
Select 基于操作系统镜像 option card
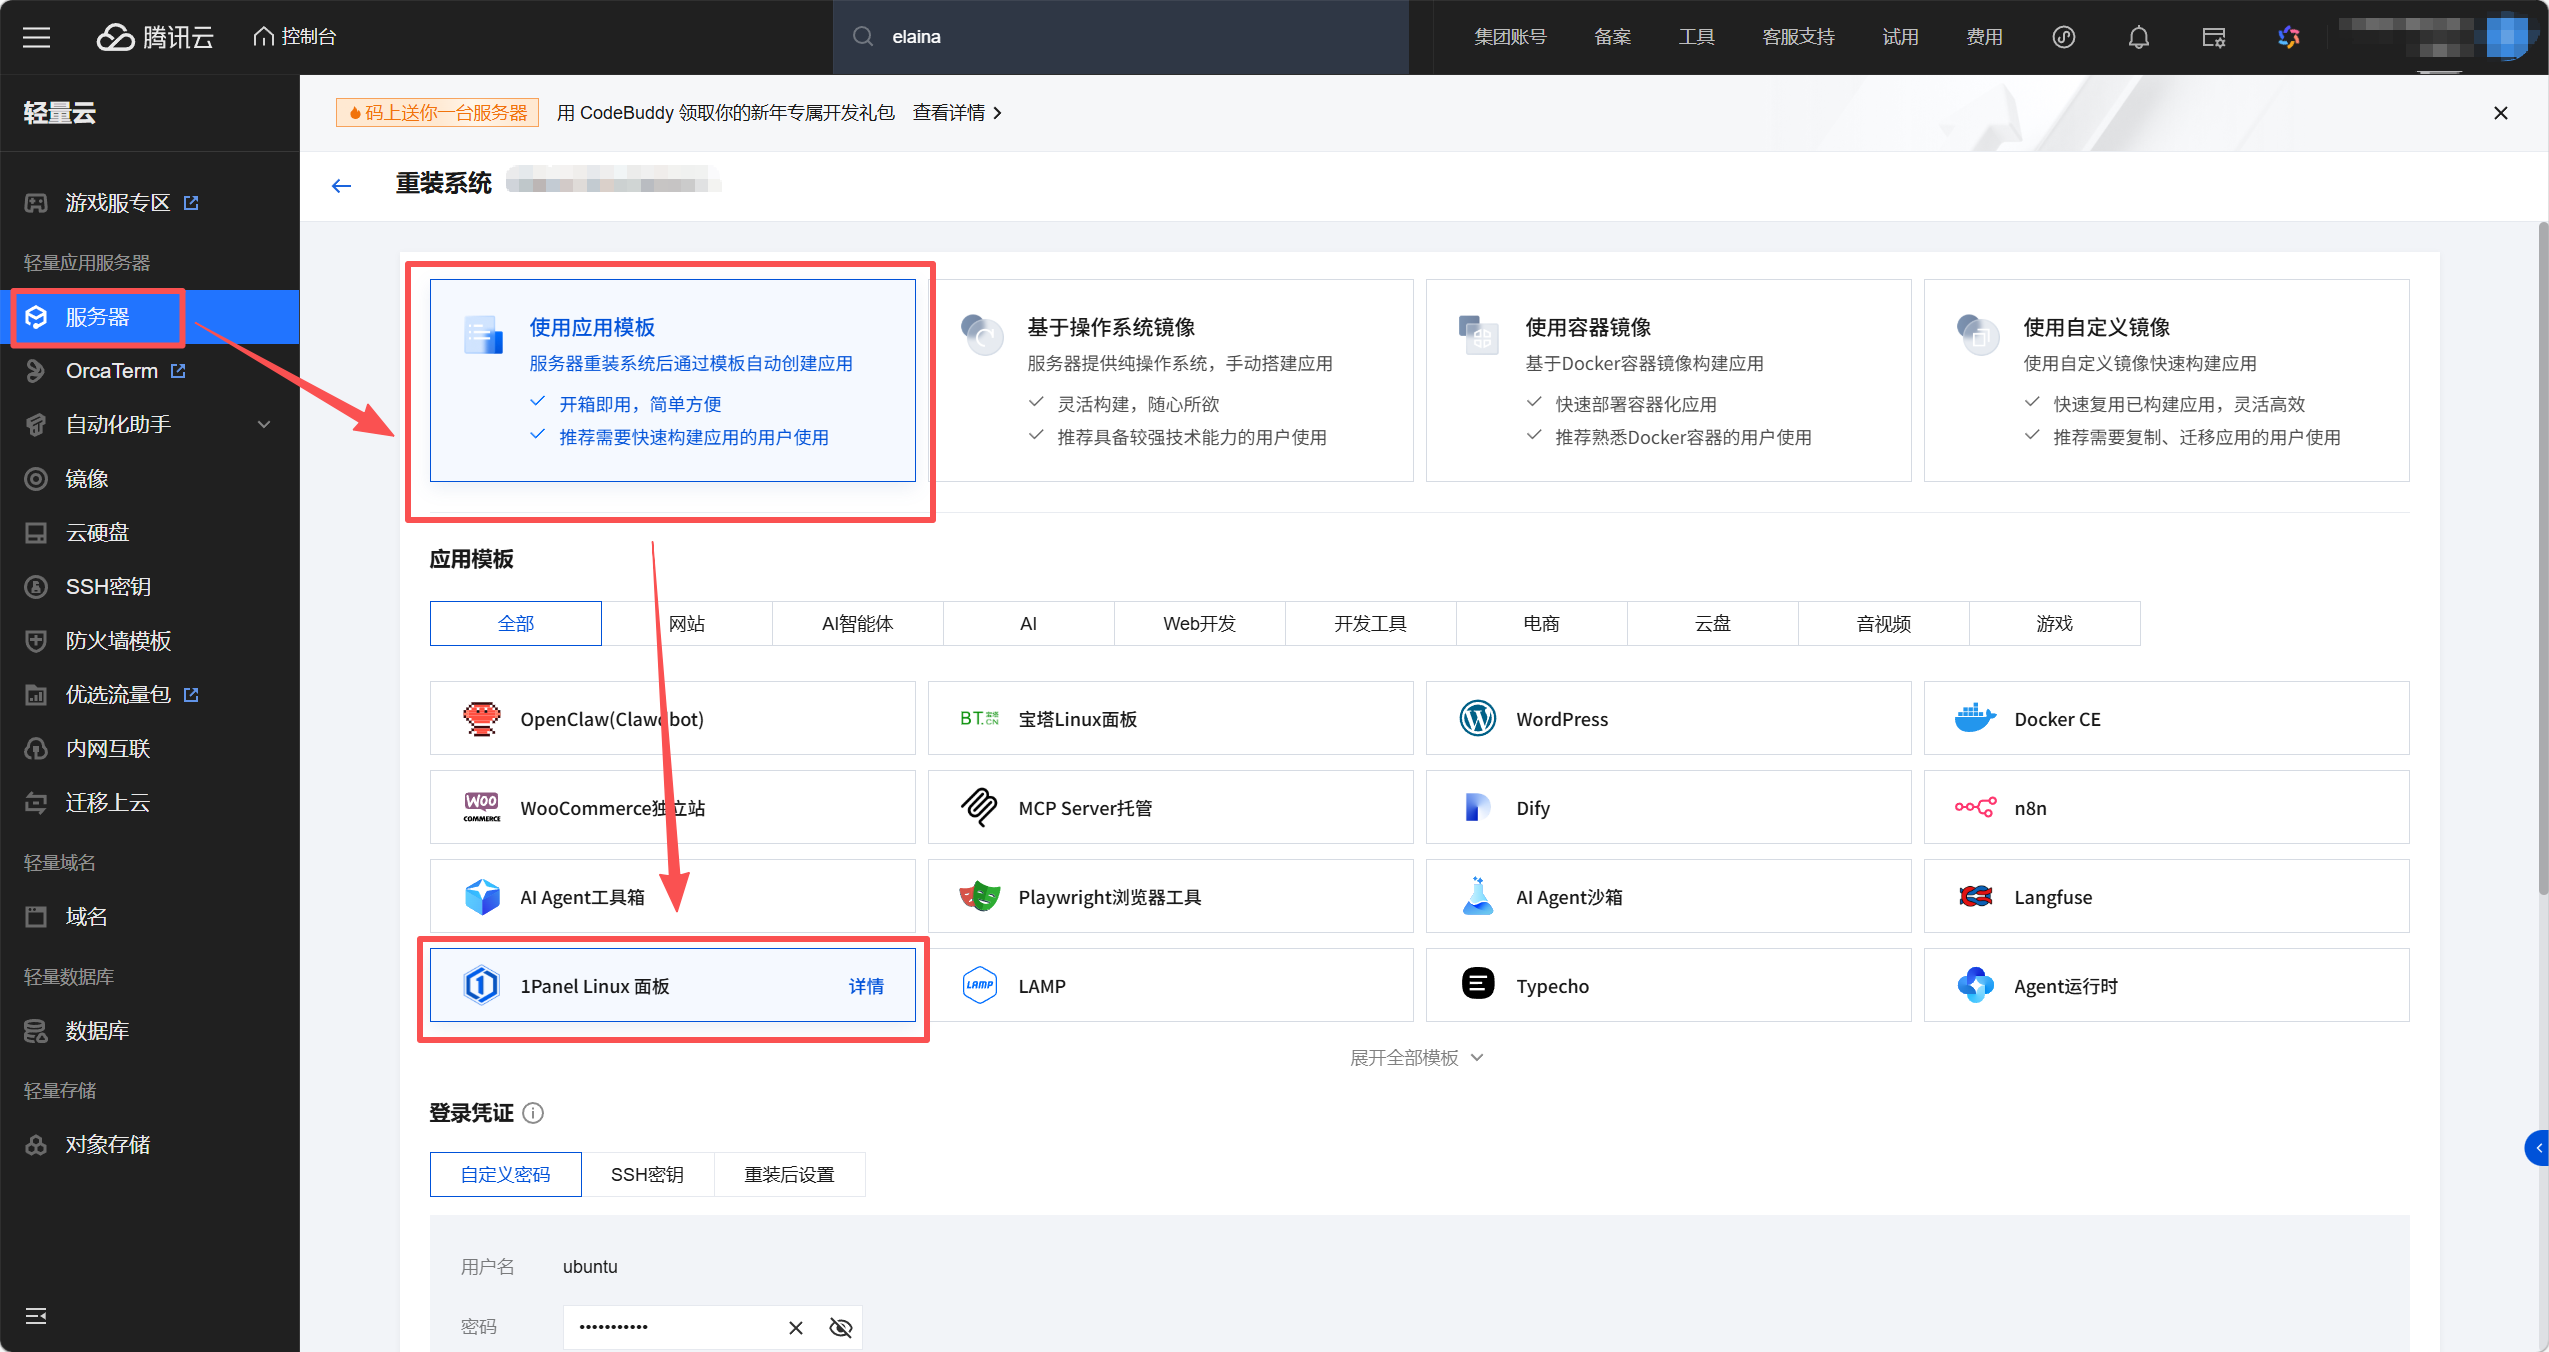pos(1170,381)
